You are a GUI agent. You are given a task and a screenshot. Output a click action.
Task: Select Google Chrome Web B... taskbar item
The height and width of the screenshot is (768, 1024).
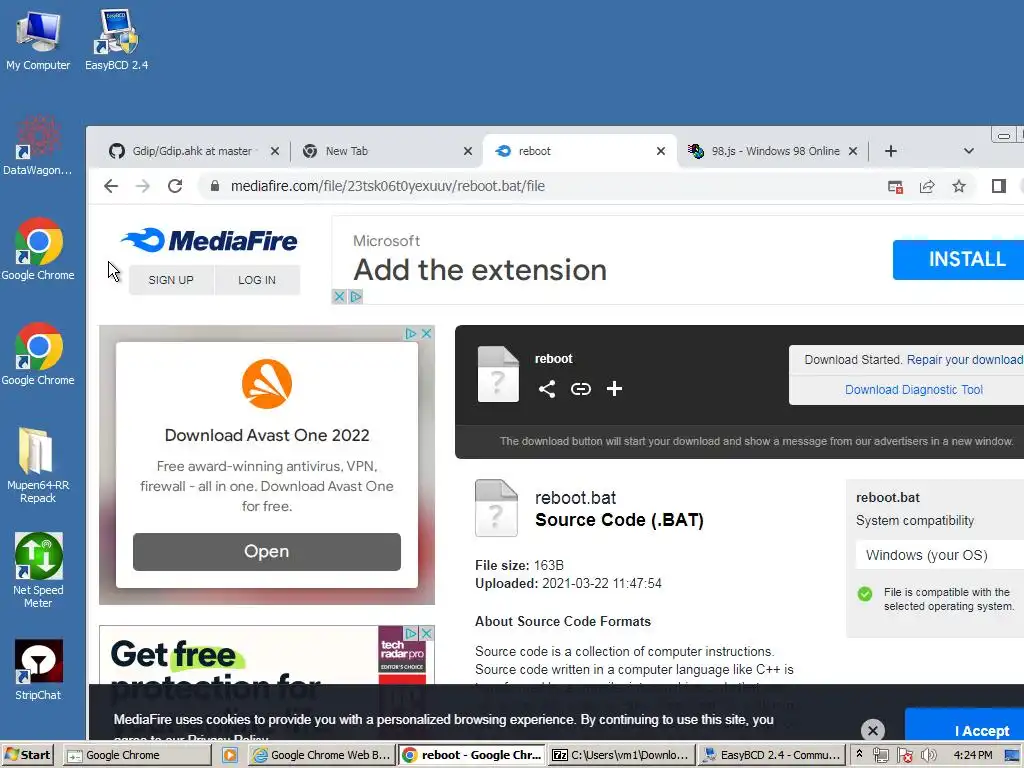[322, 755]
